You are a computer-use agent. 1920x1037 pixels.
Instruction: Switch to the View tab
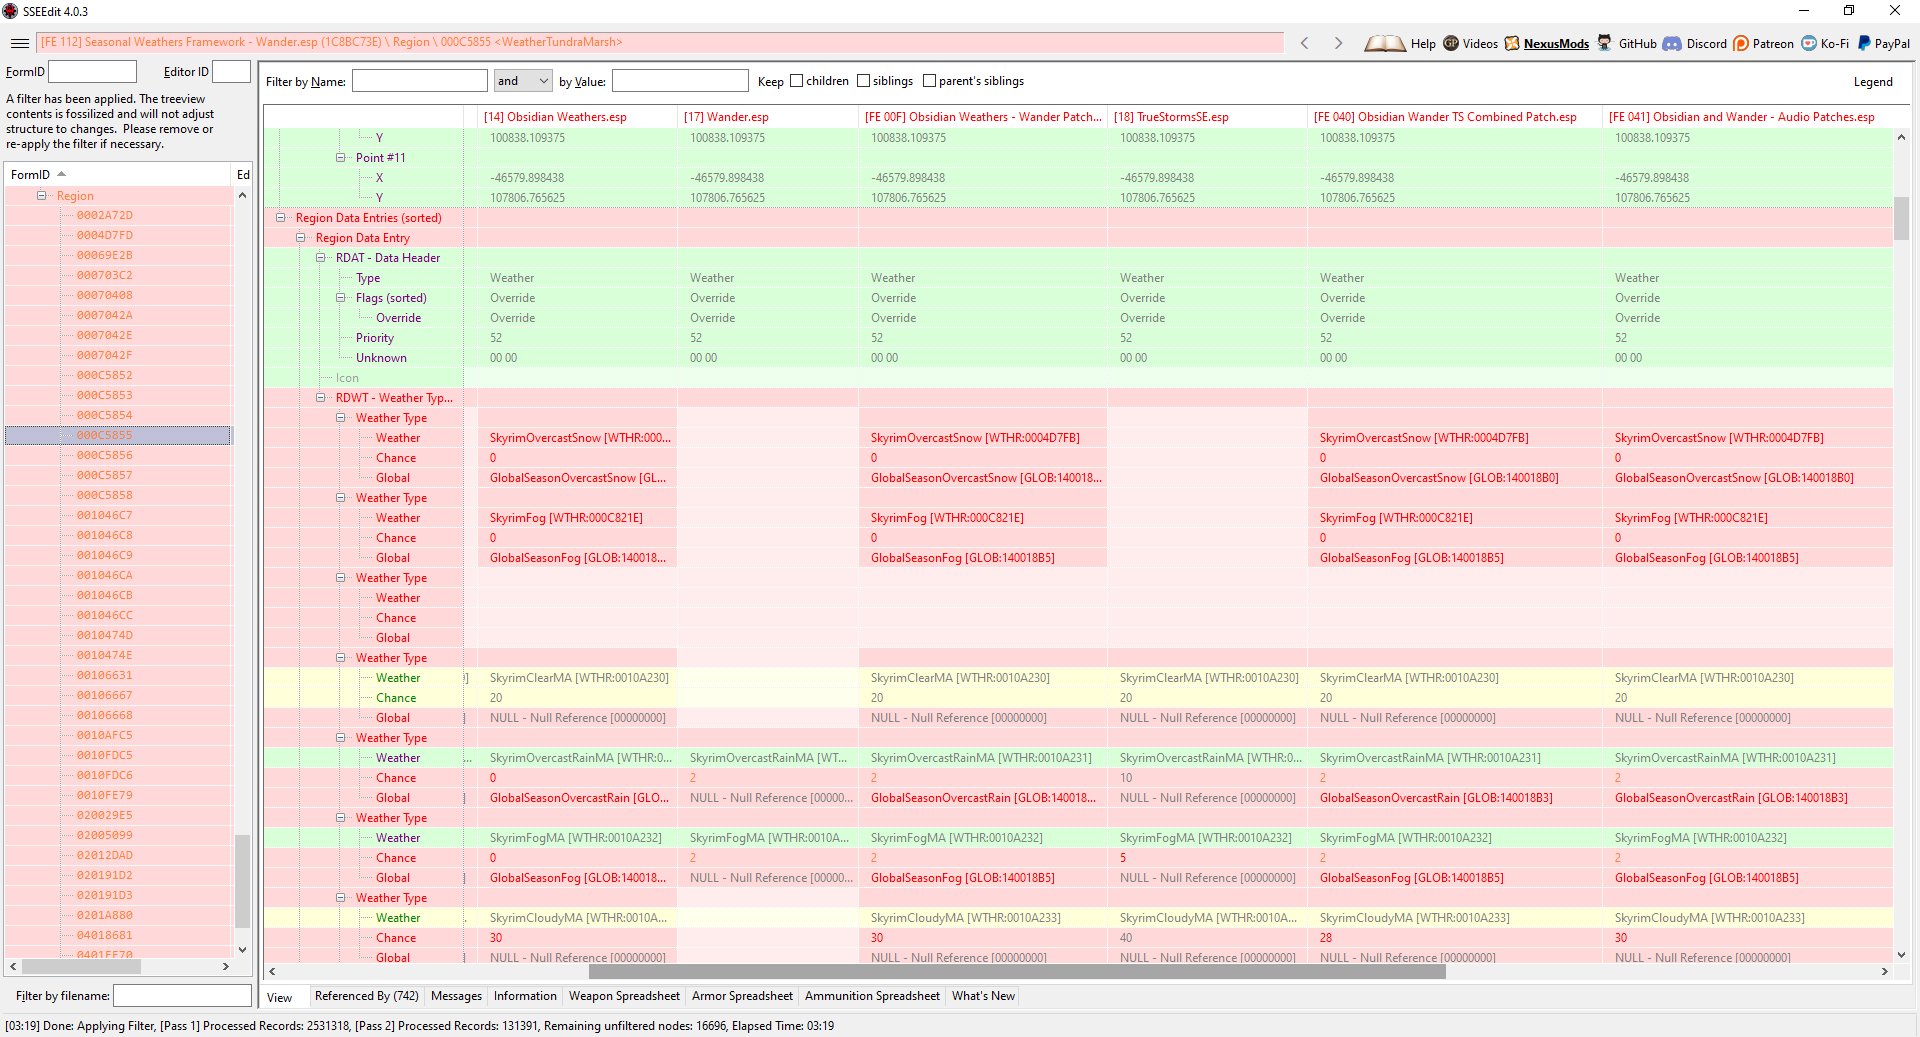[280, 997]
